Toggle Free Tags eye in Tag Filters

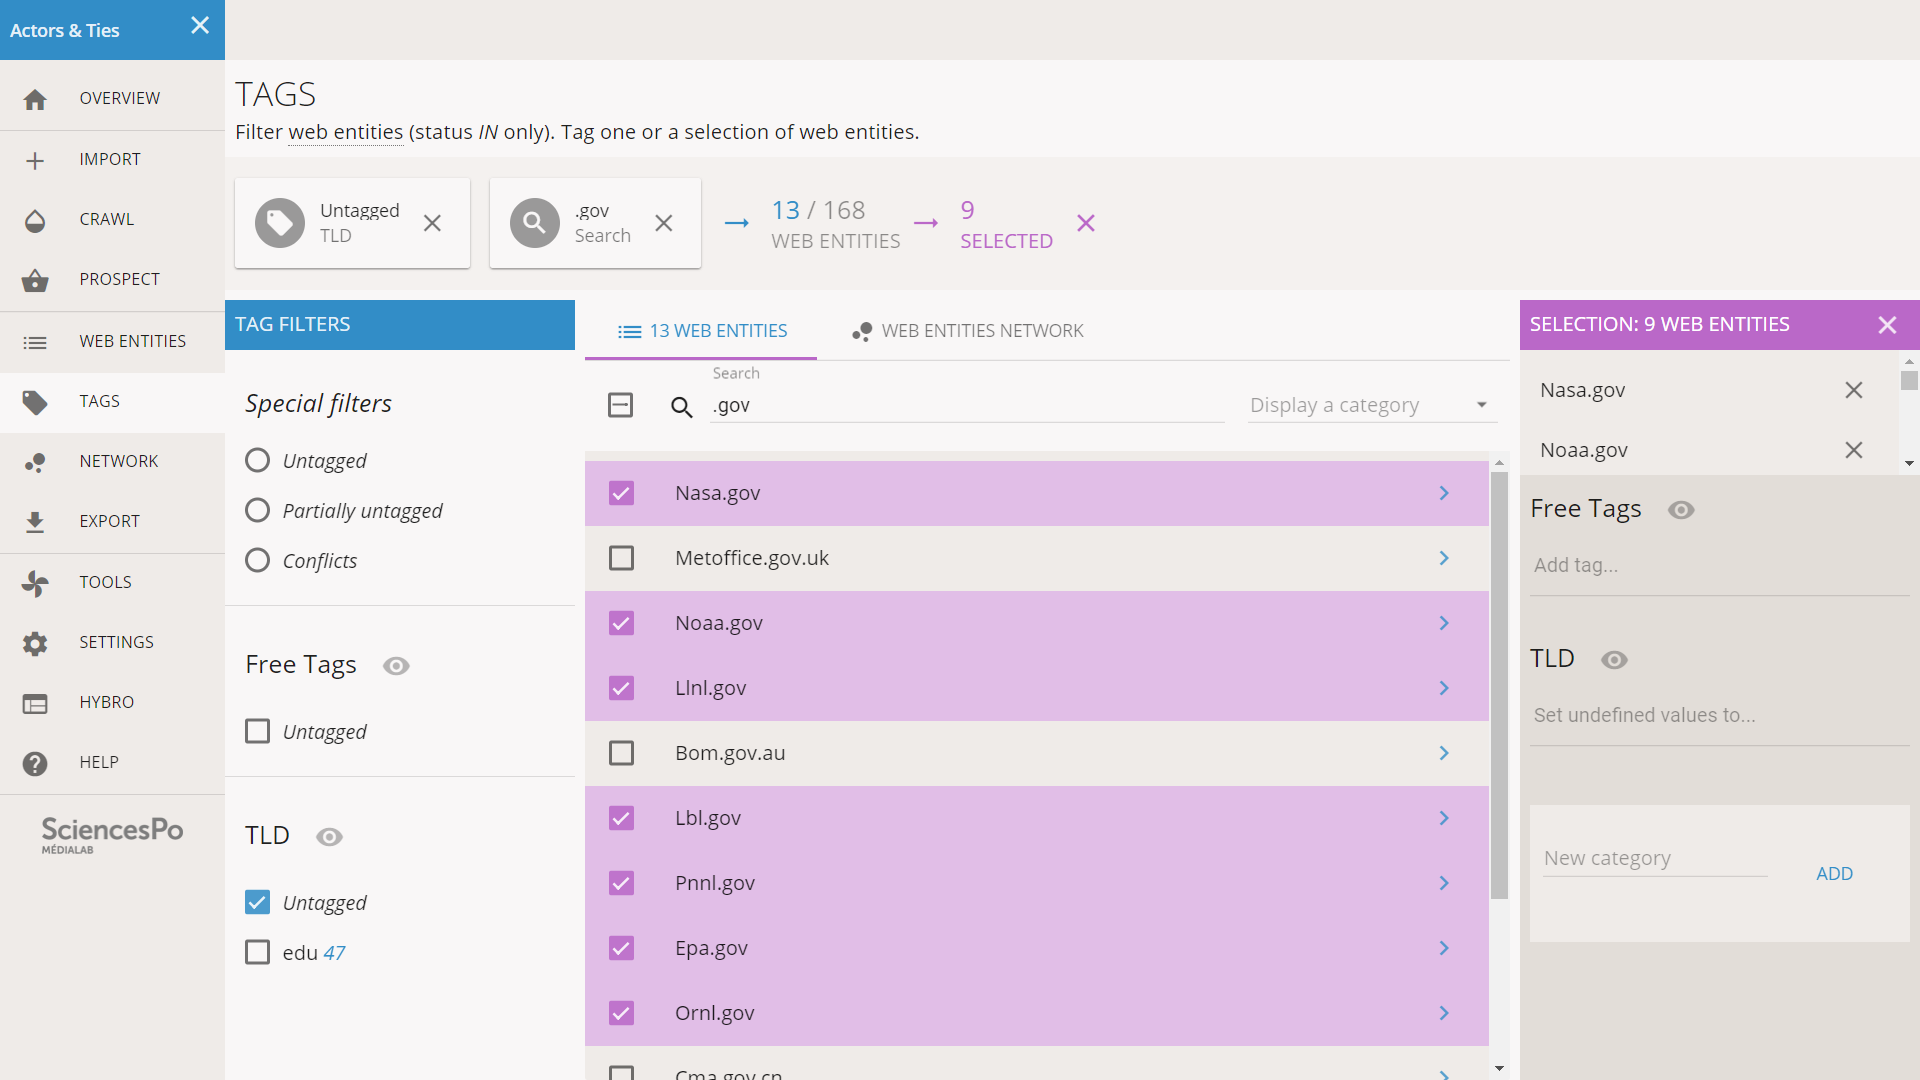[396, 666]
